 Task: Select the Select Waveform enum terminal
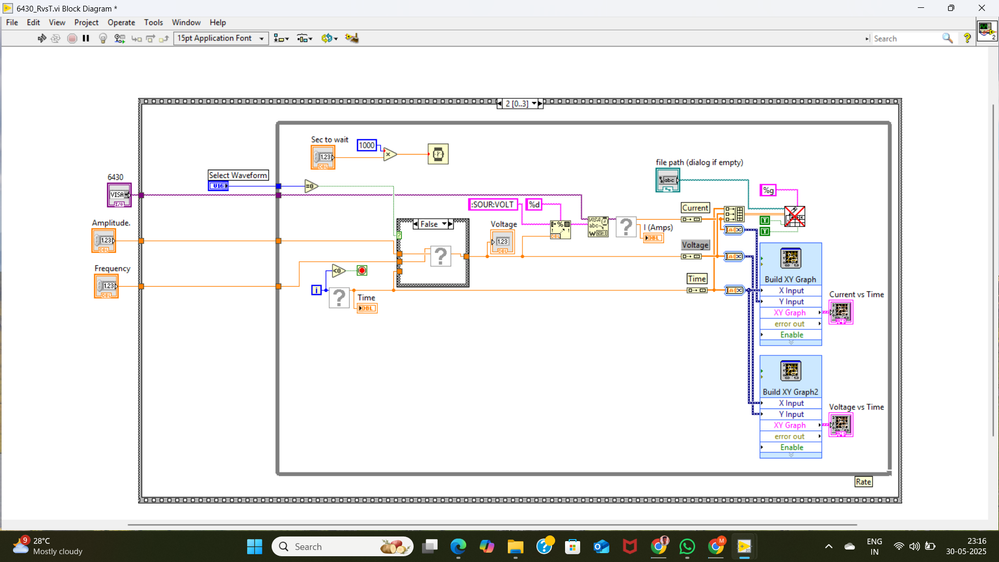click(219, 186)
